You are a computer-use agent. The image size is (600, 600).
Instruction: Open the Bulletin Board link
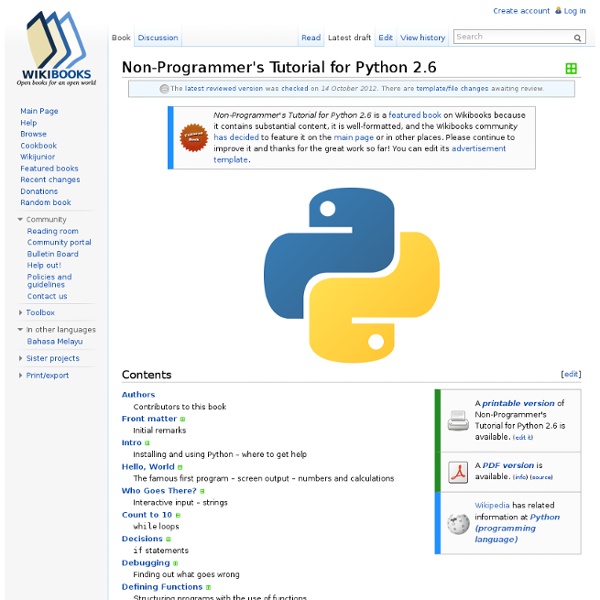pos(52,254)
